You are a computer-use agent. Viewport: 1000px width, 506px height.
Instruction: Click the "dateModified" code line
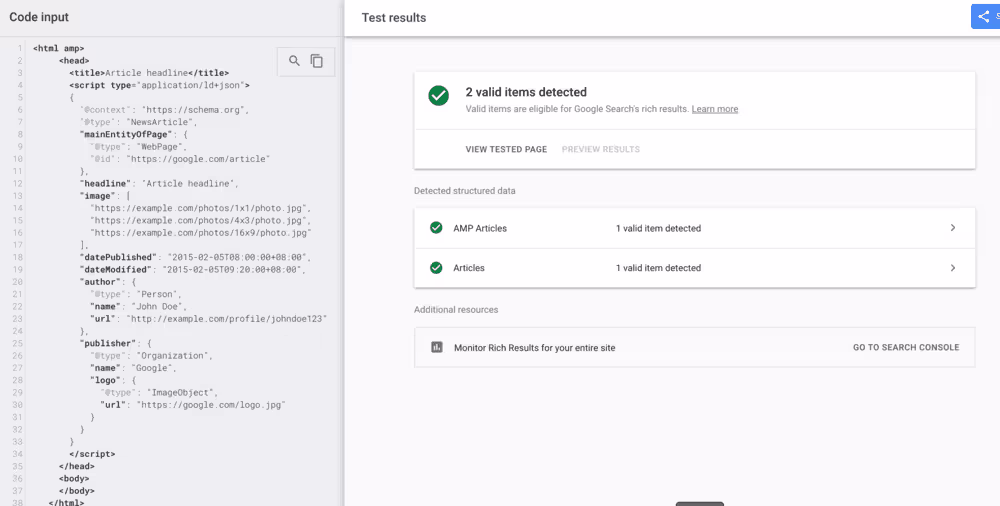pyautogui.click(x=193, y=270)
